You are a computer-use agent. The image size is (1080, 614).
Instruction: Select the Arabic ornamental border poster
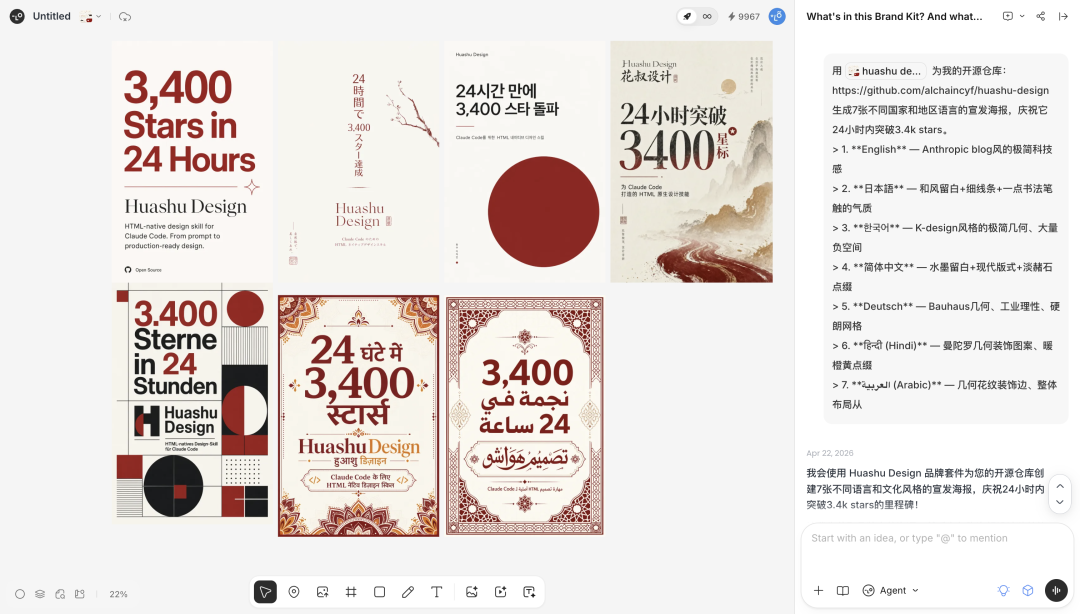[x=524, y=416]
